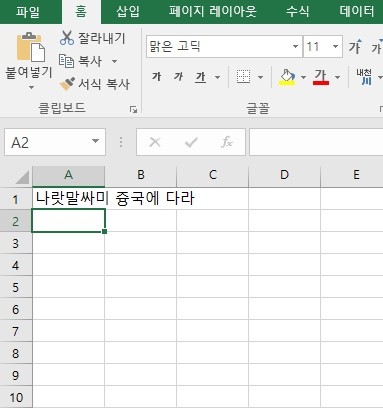
Task: Click the Format Painter label 서식 복사
Action: 104,84
